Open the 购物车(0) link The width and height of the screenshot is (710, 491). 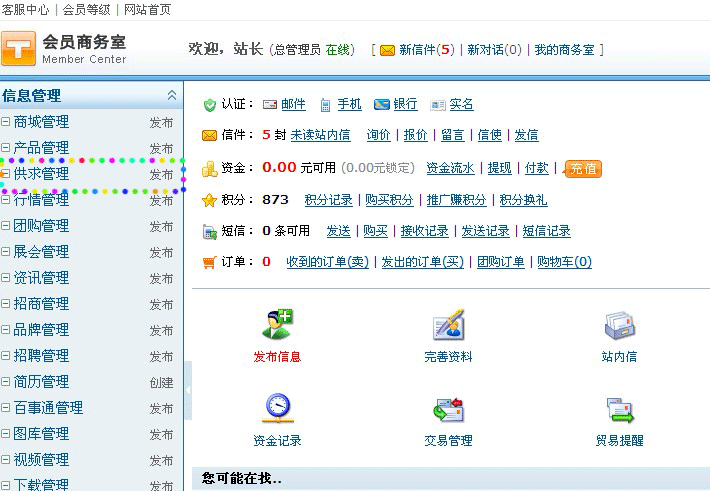[564, 262]
